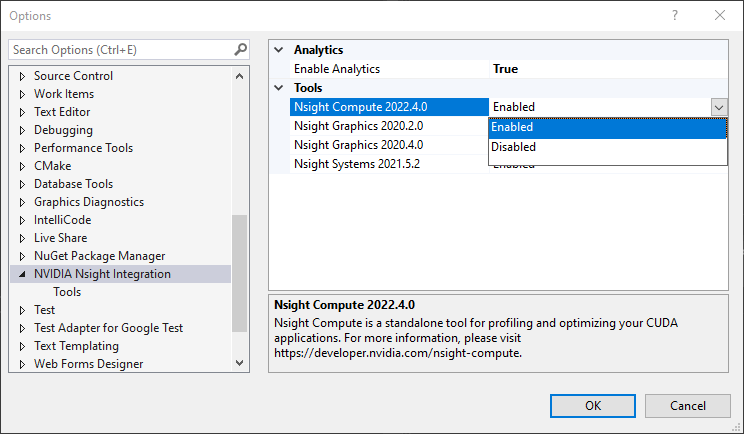The width and height of the screenshot is (744, 434).
Task: Expand the Source Control tree node
Action: tap(22, 76)
